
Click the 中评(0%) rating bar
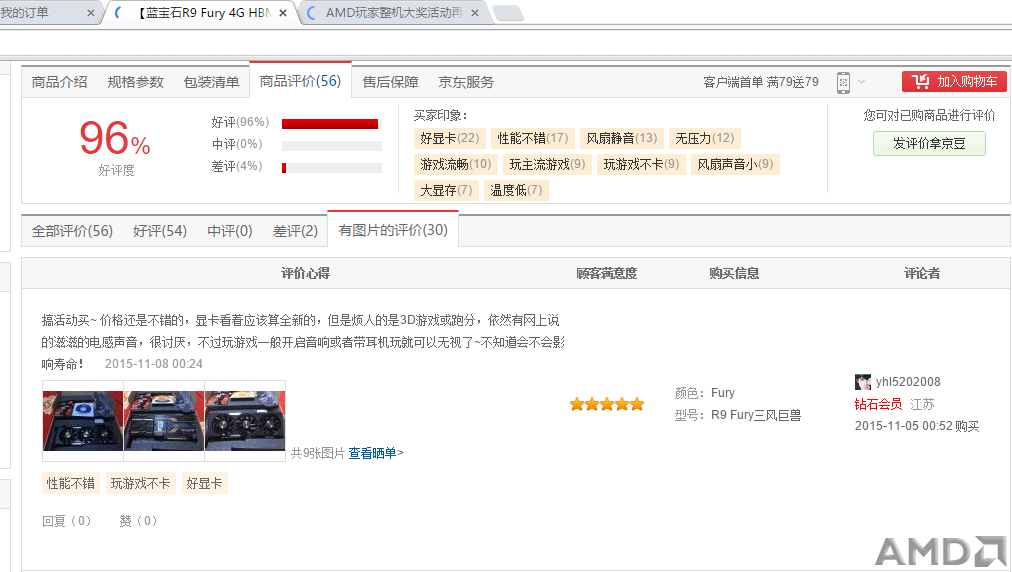[332, 146]
